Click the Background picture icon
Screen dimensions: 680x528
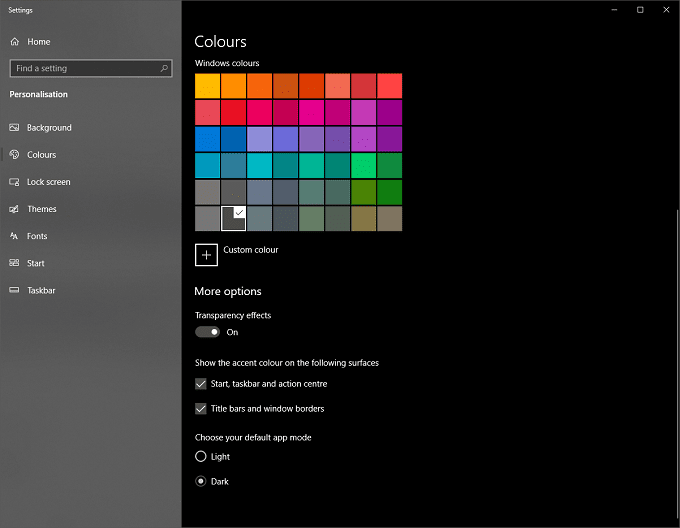15,128
